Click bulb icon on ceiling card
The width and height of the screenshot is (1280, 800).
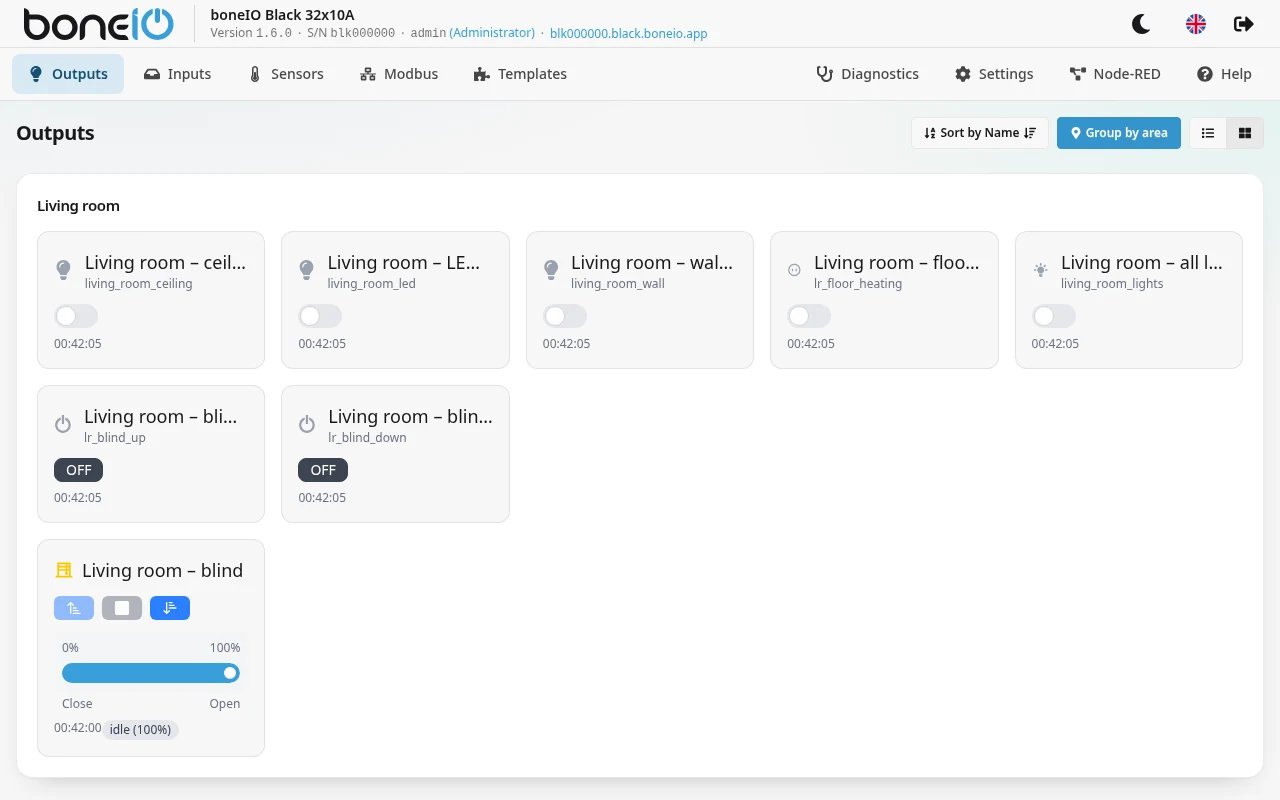[63, 269]
